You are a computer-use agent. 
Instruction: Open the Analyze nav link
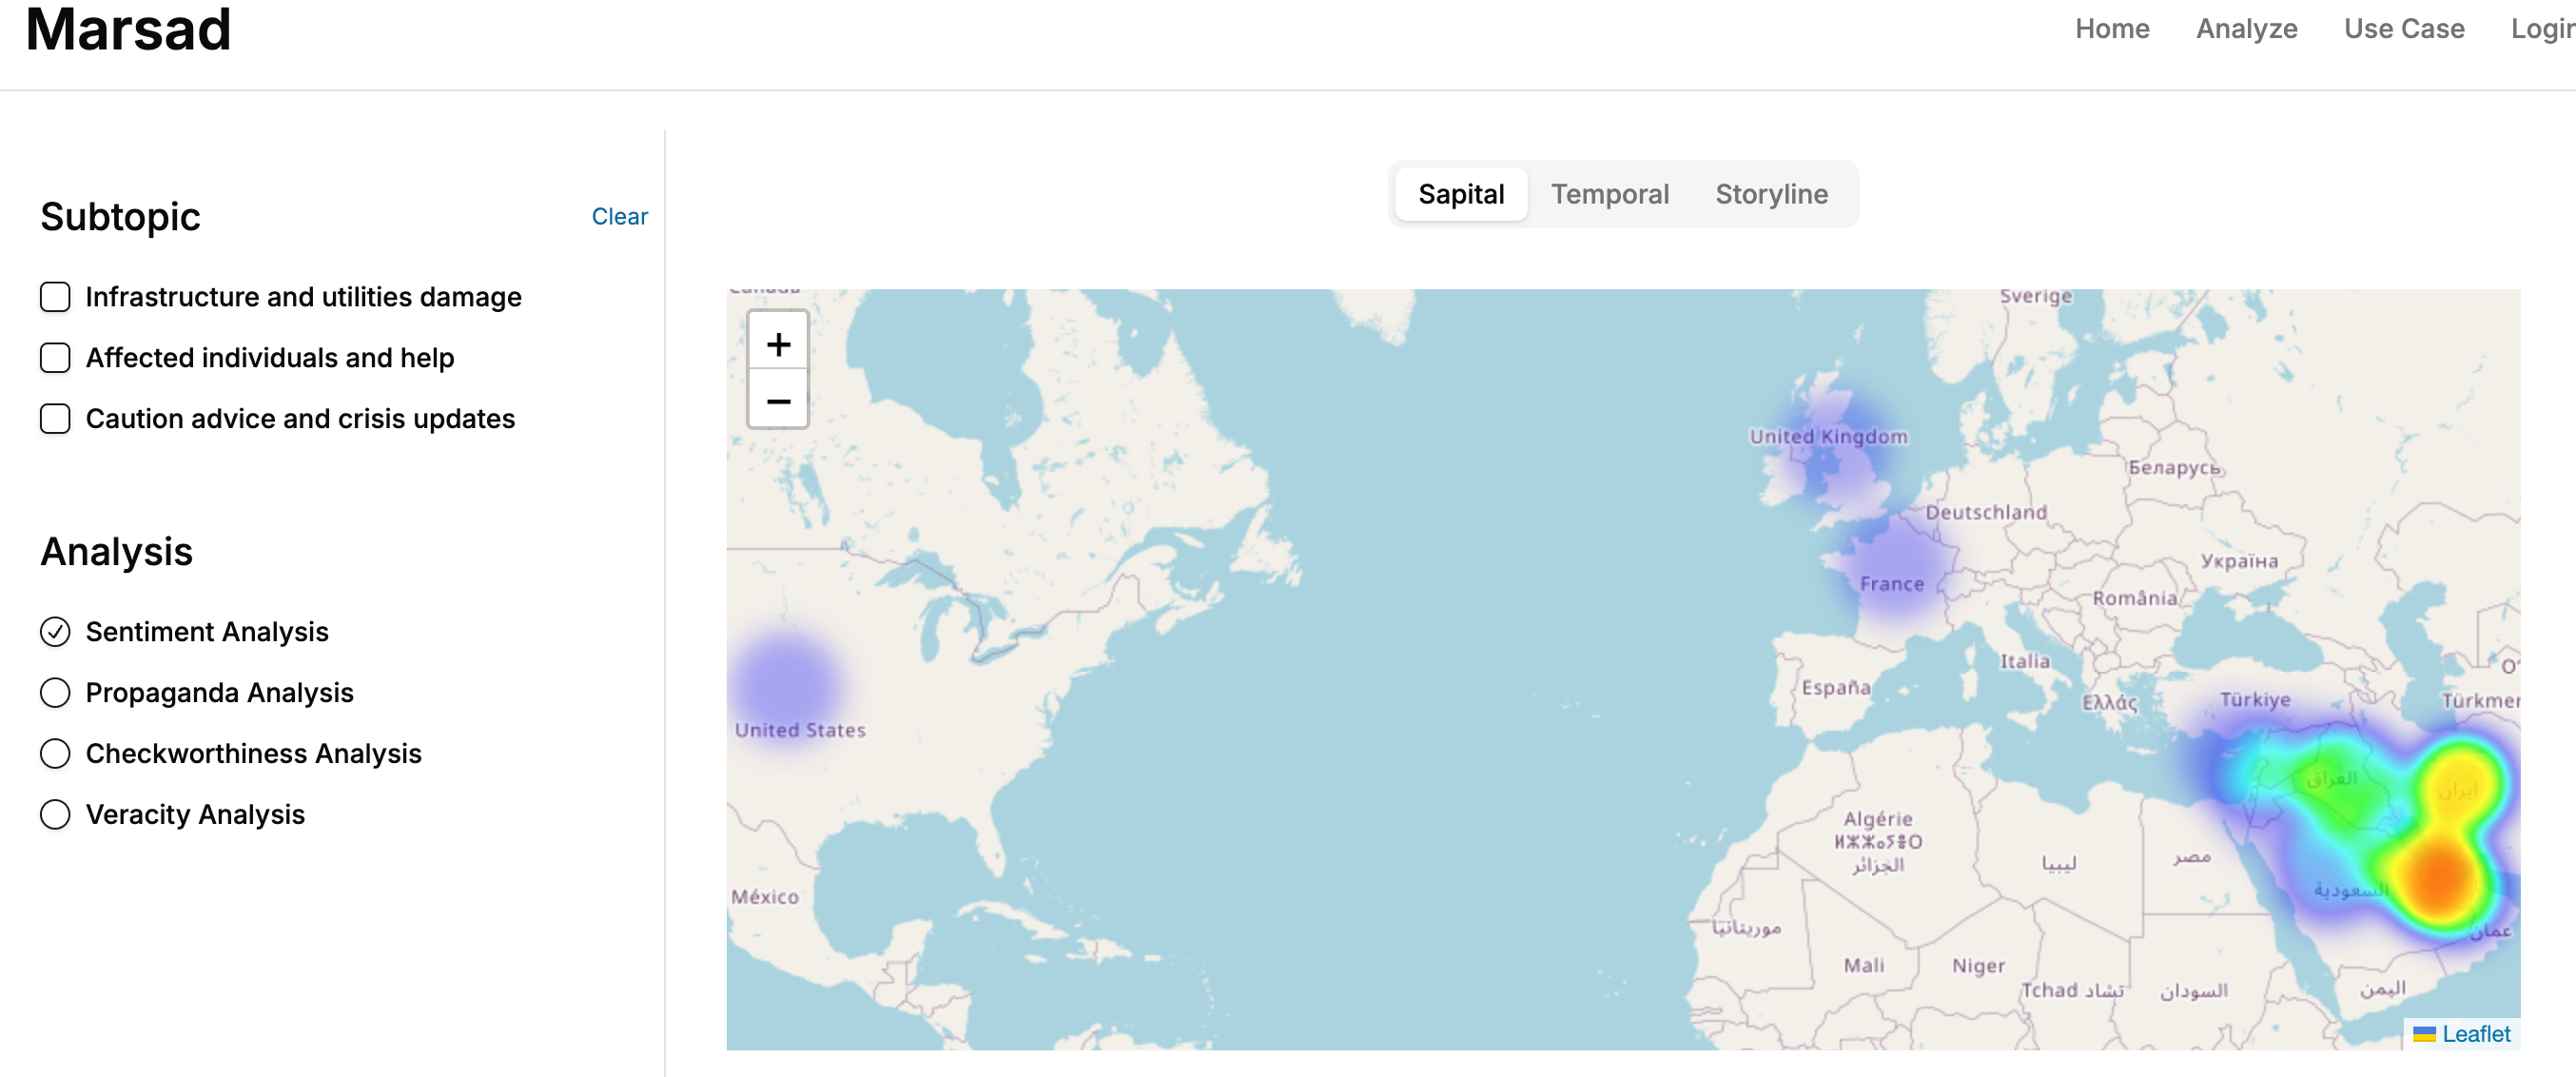2246,29
